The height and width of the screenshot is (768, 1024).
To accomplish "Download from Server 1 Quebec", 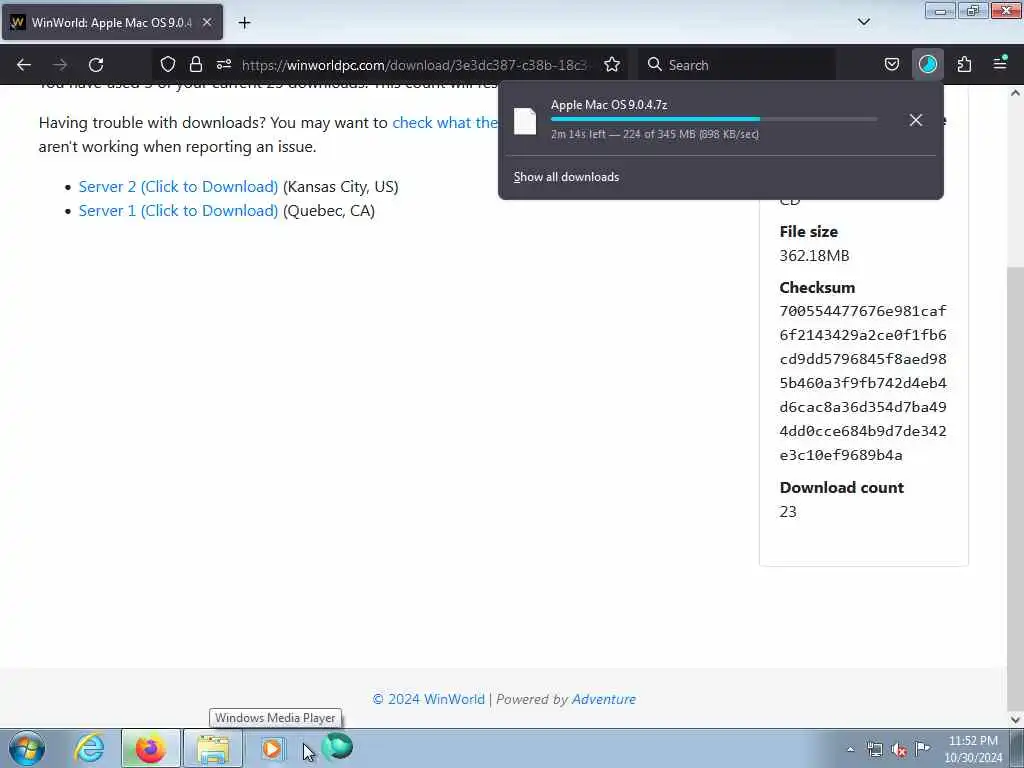I will (x=178, y=211).
